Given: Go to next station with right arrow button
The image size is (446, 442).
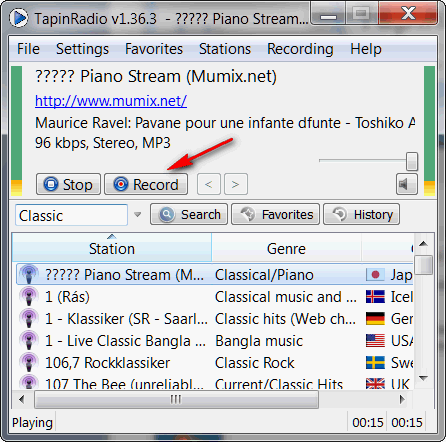Looking at the screenshot, I should click(236, 184).
